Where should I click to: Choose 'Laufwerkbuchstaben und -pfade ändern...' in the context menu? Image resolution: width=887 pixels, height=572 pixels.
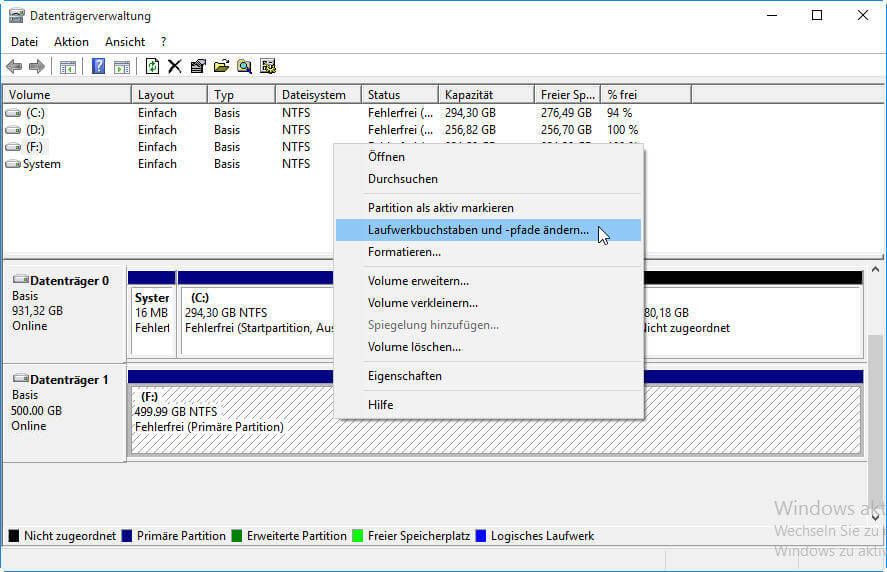(x=478, y=230)
